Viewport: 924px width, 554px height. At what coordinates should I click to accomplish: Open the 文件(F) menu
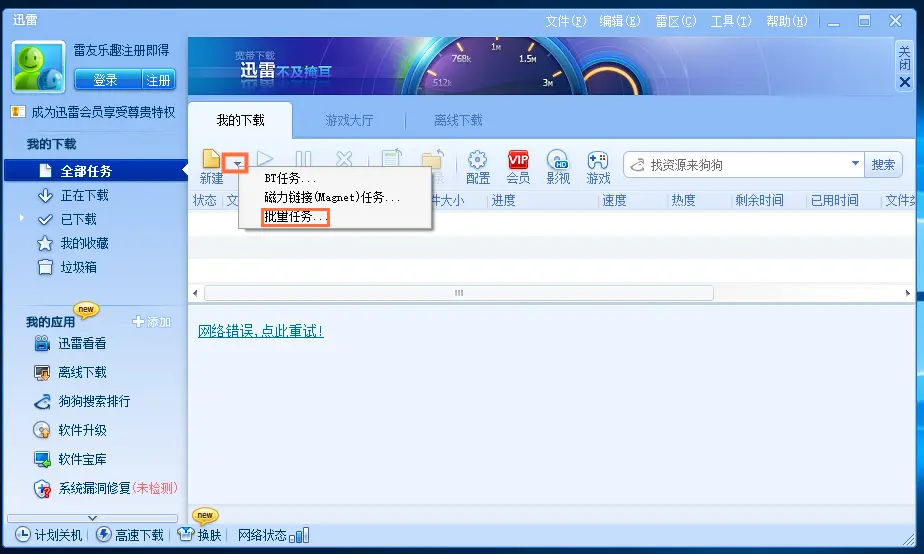click(566, 21)
